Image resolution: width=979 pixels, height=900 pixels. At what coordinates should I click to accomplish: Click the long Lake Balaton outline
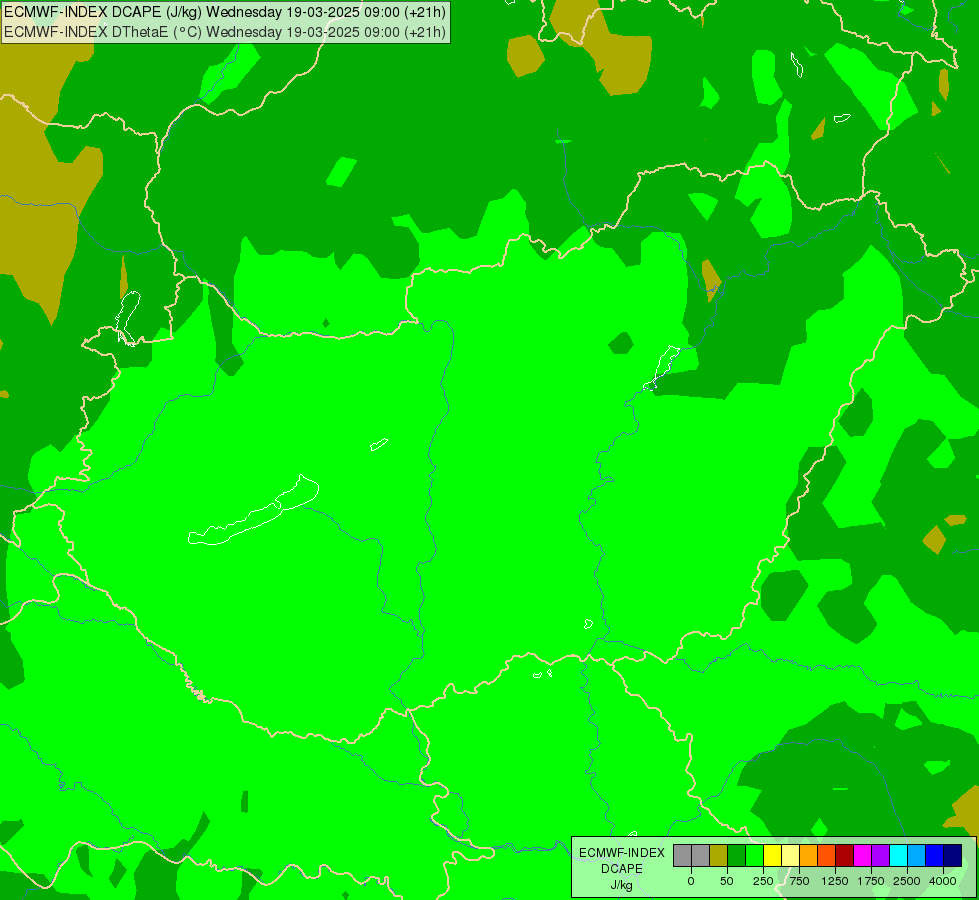coord(254,510)
